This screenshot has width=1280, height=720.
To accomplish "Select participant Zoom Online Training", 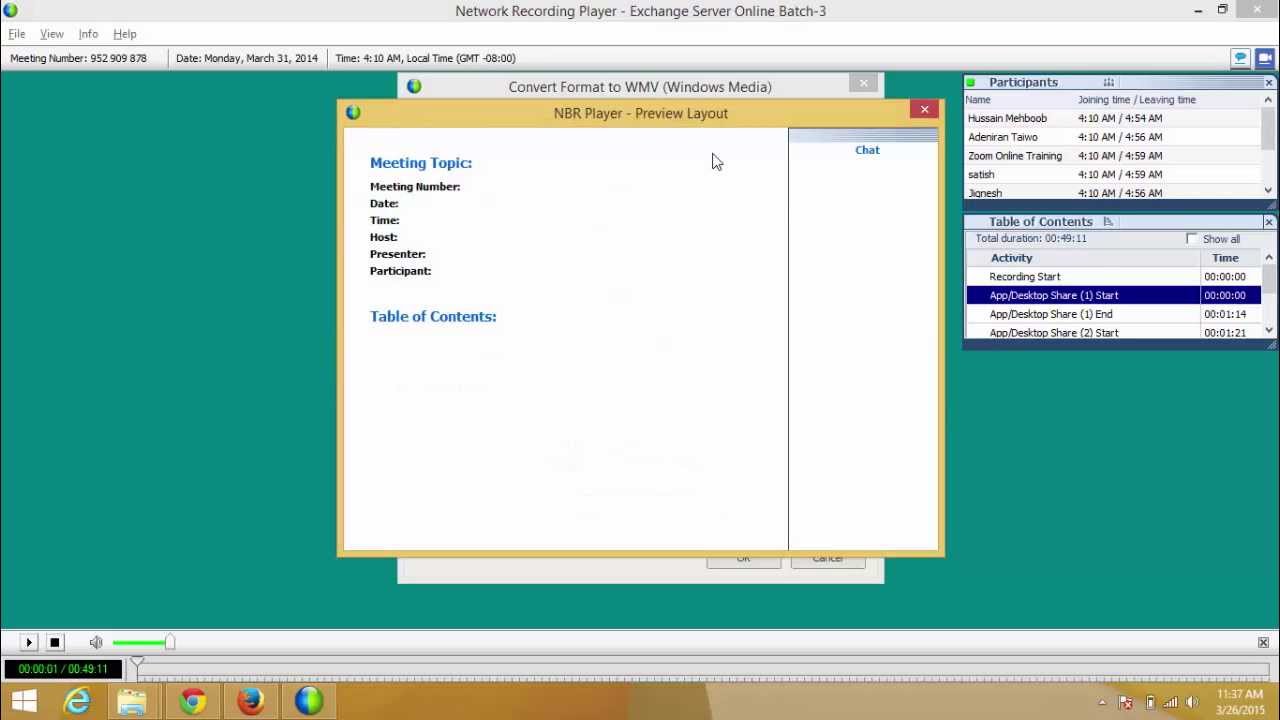I will pyautogui.click(x=1015, y=156).
